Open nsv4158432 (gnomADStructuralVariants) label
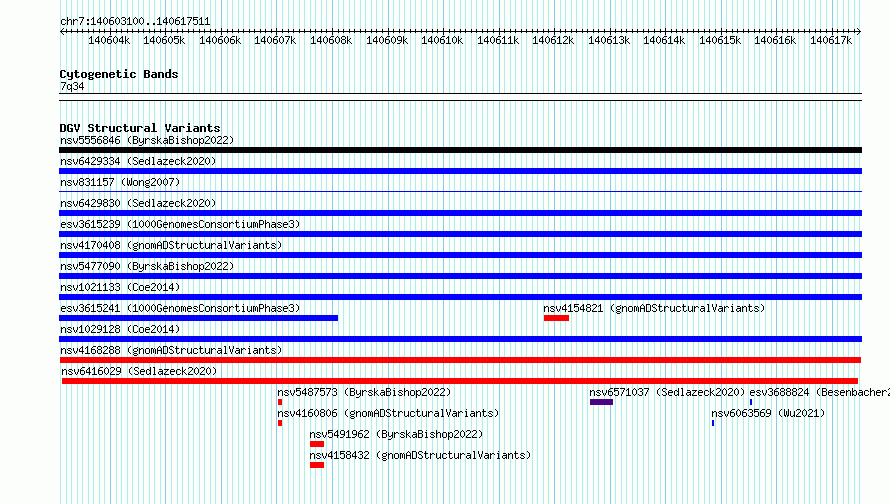 click(420, 455)
